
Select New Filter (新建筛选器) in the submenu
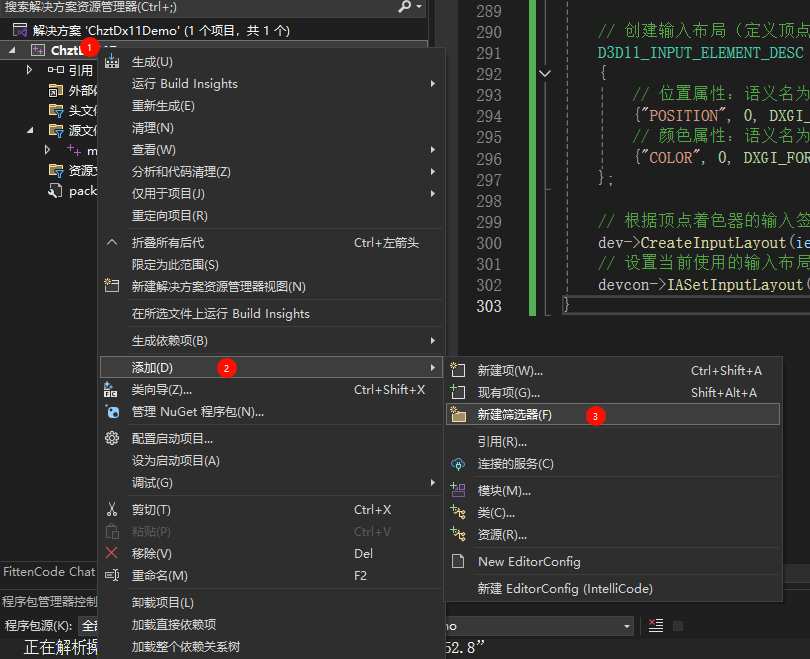coord(514,414)
